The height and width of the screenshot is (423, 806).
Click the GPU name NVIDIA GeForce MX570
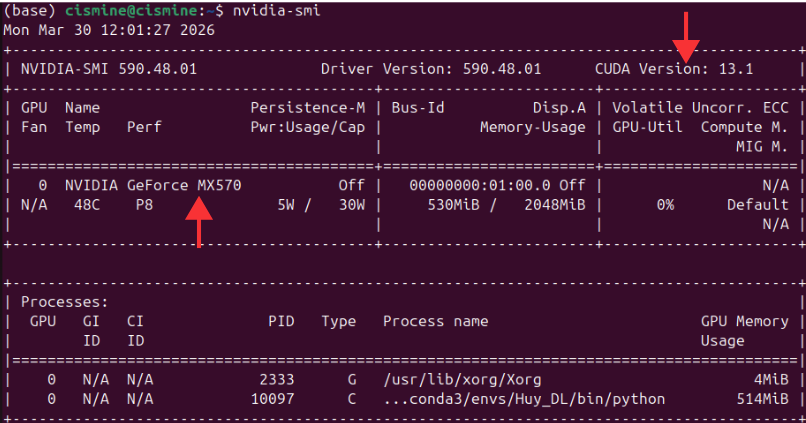[153, 185]
